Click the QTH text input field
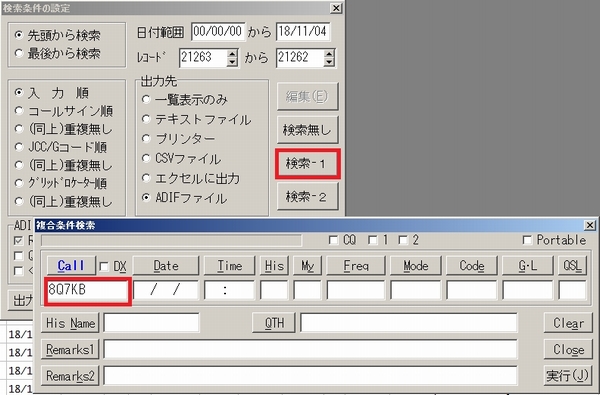The width and height of the screenshot is (600, 395). point(409,323)
